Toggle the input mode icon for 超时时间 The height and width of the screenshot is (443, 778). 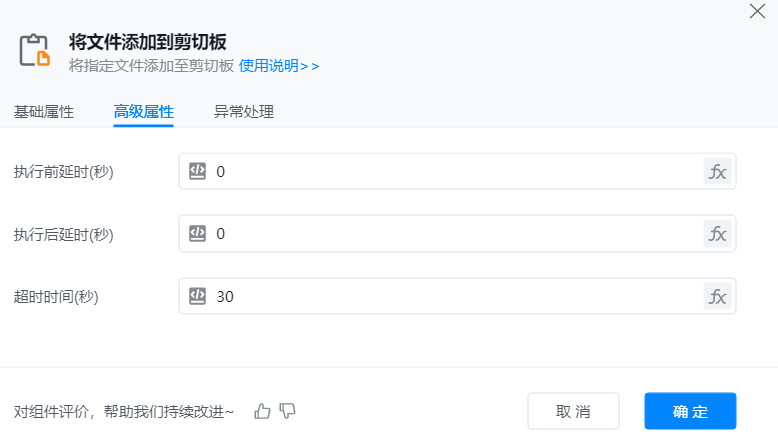coord(198,296)
